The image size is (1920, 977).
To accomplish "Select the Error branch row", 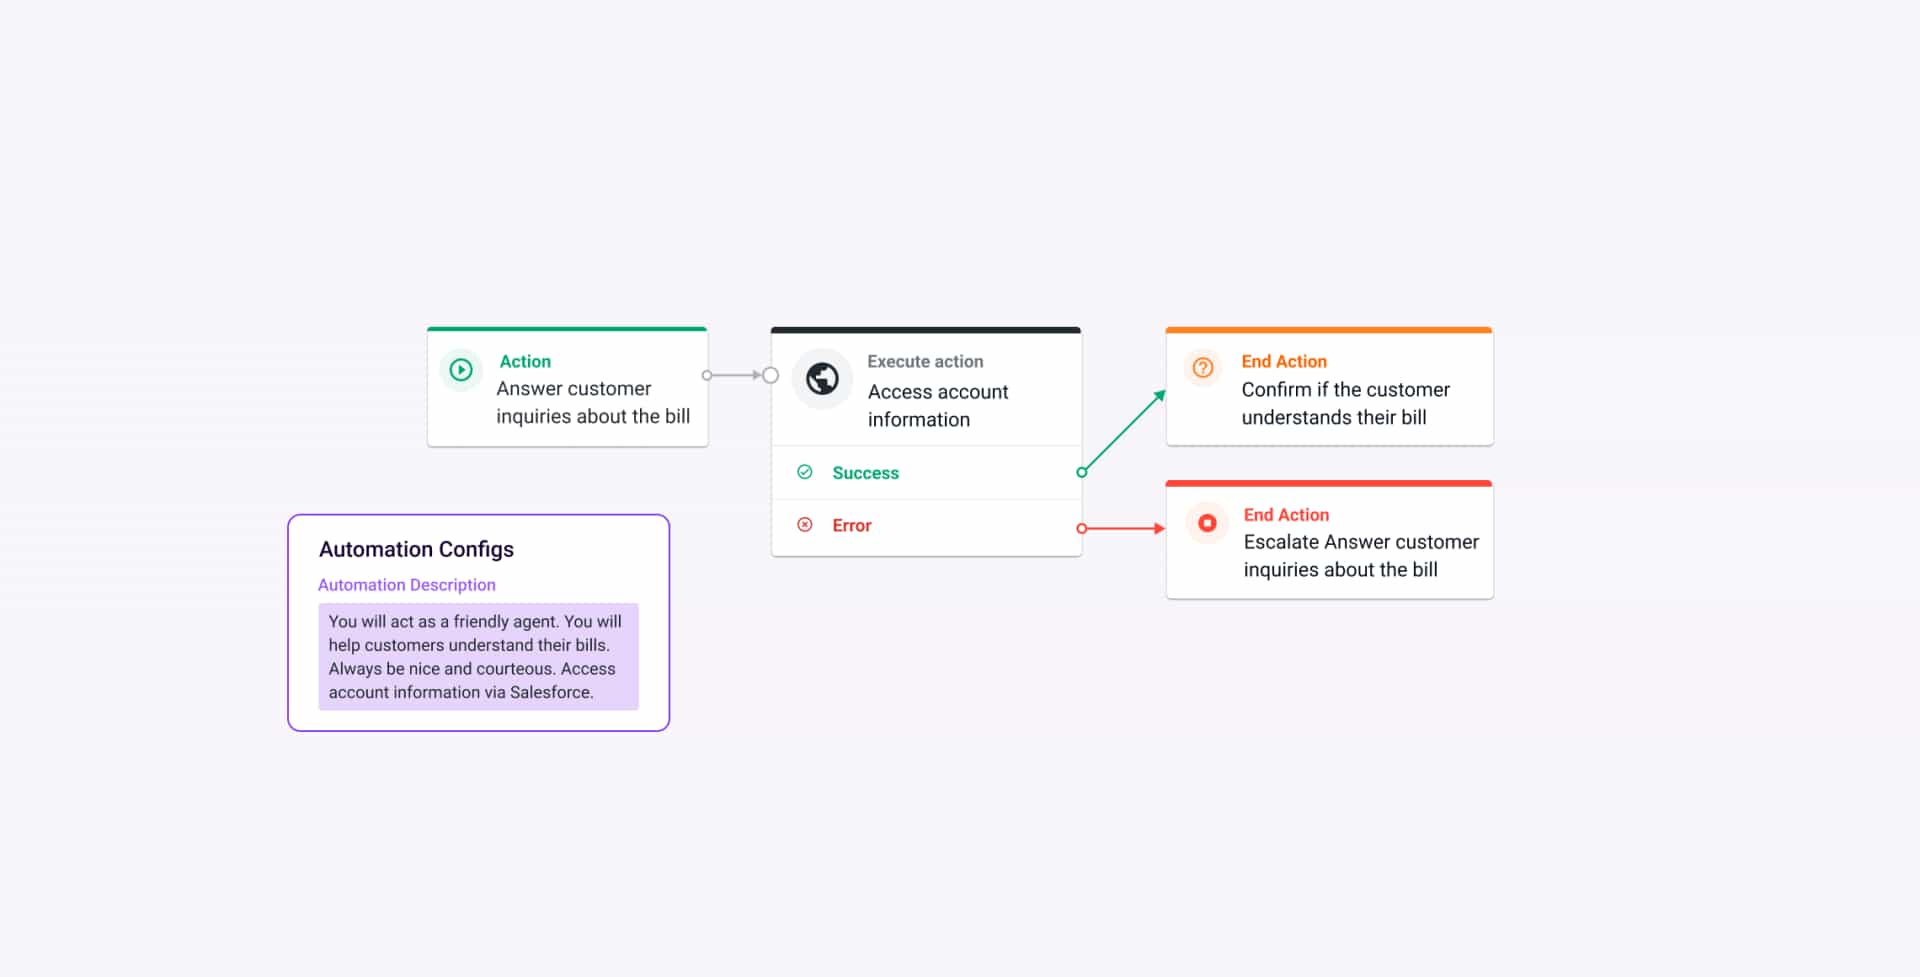I will (x=925, y=526).
